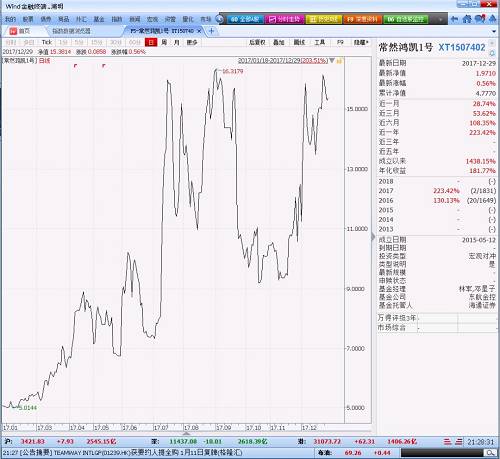Open the 指数 menu
The width and height of the screenshot is (500, 459).
117,19
